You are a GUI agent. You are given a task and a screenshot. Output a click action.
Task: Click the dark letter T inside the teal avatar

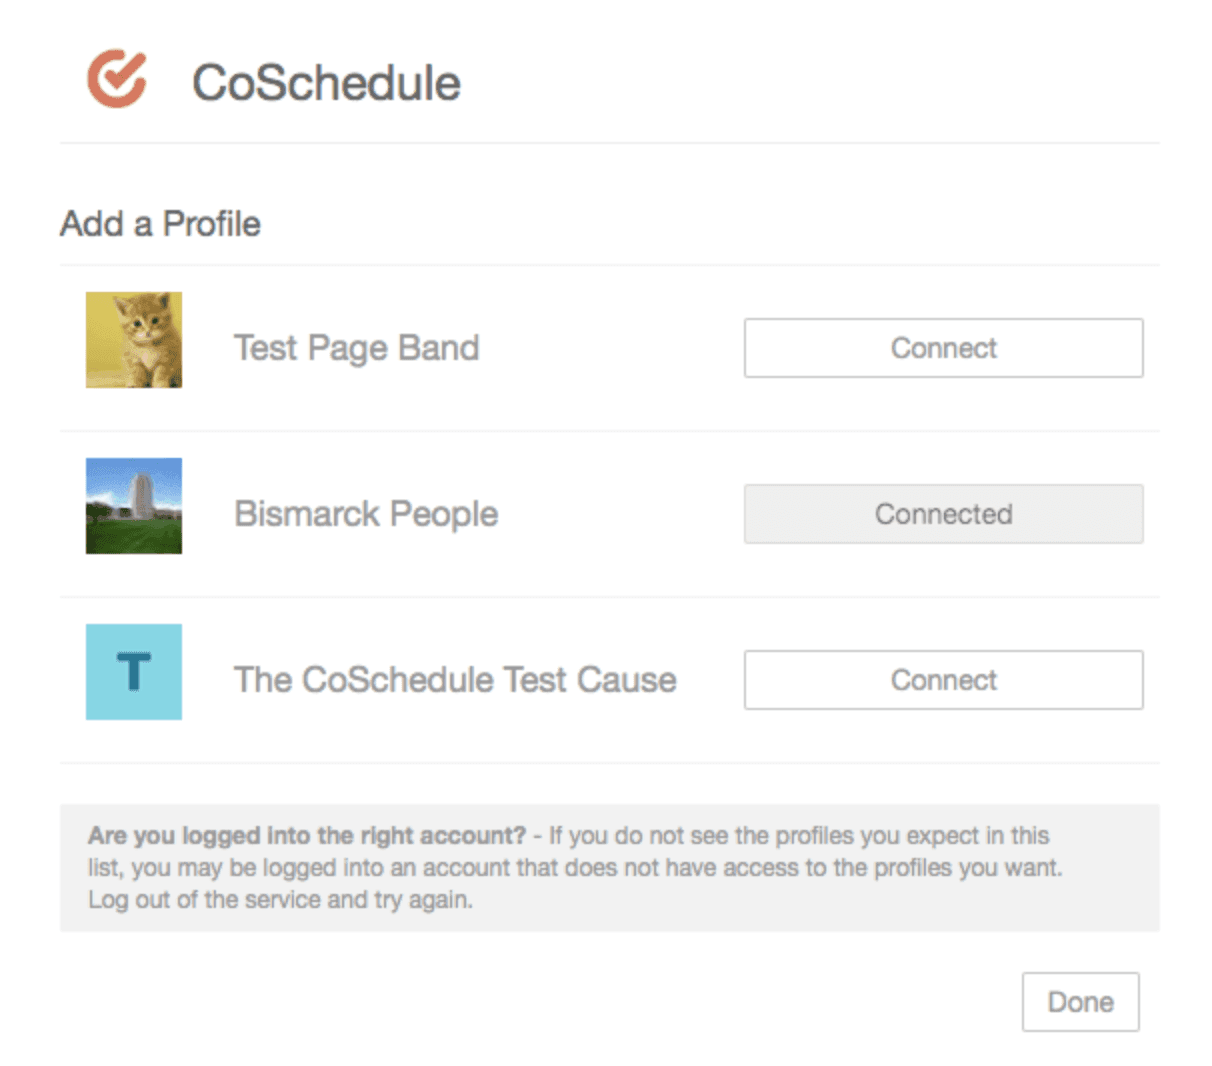coord(133,672)
